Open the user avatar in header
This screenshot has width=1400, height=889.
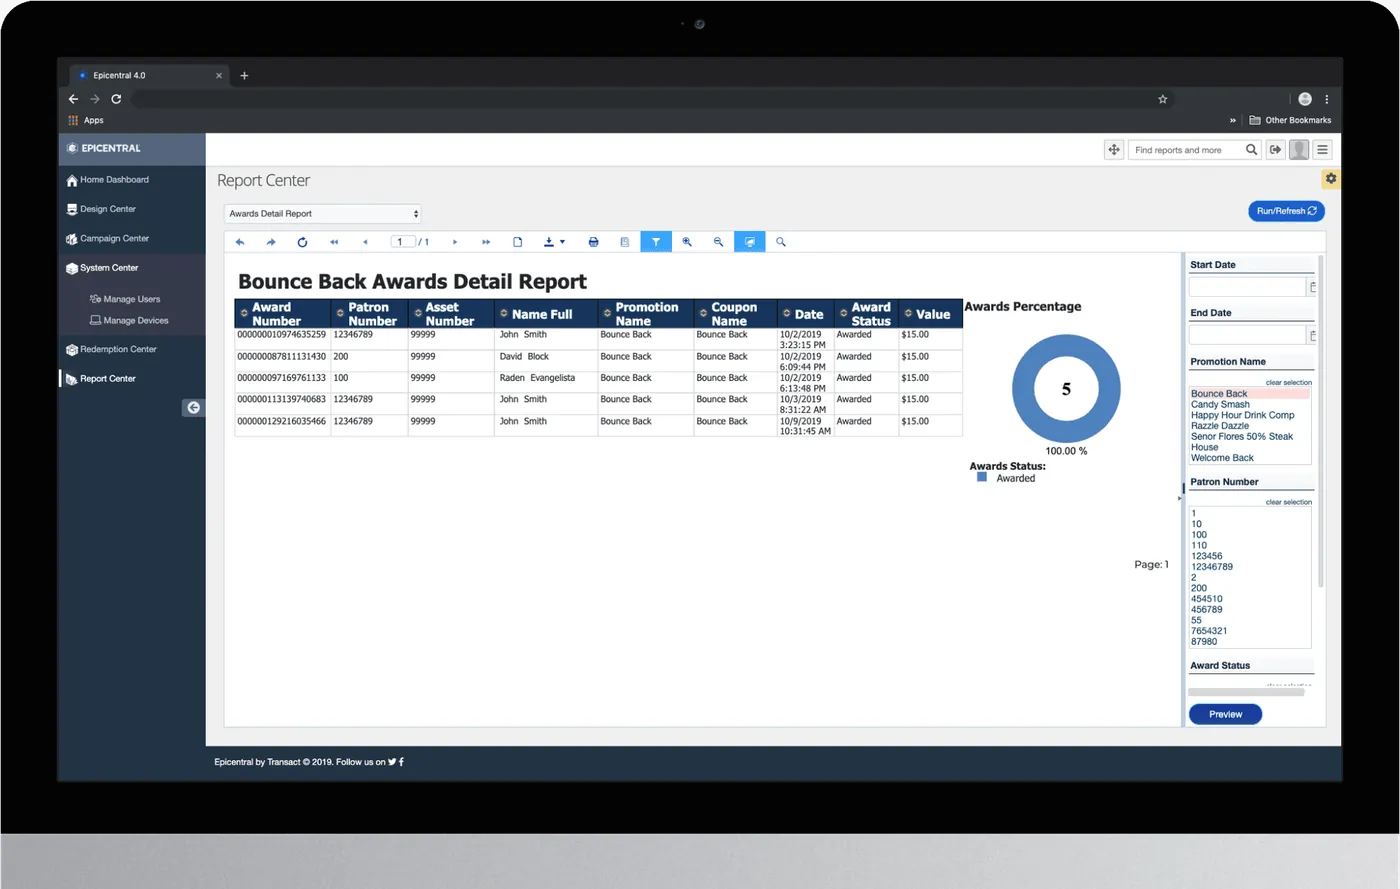(1299, 150)
